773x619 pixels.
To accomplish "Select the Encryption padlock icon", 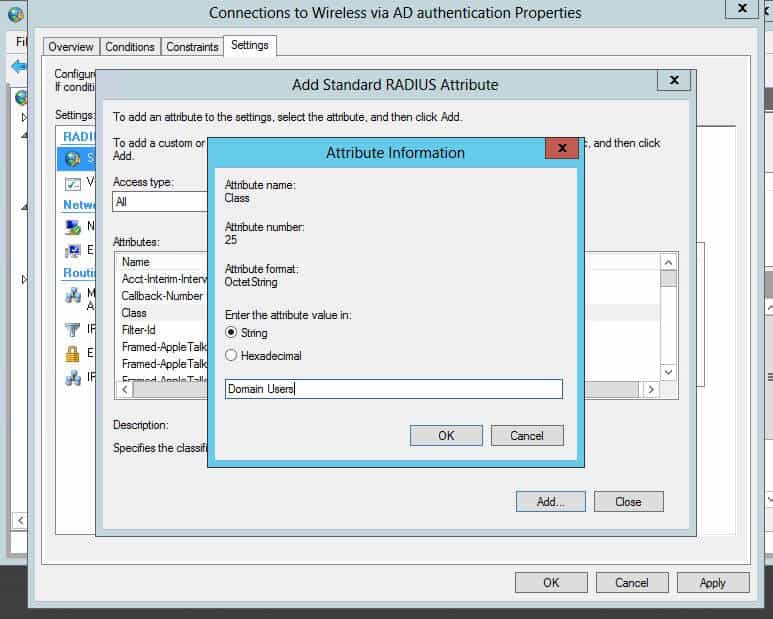I will [x=73, y=353].
